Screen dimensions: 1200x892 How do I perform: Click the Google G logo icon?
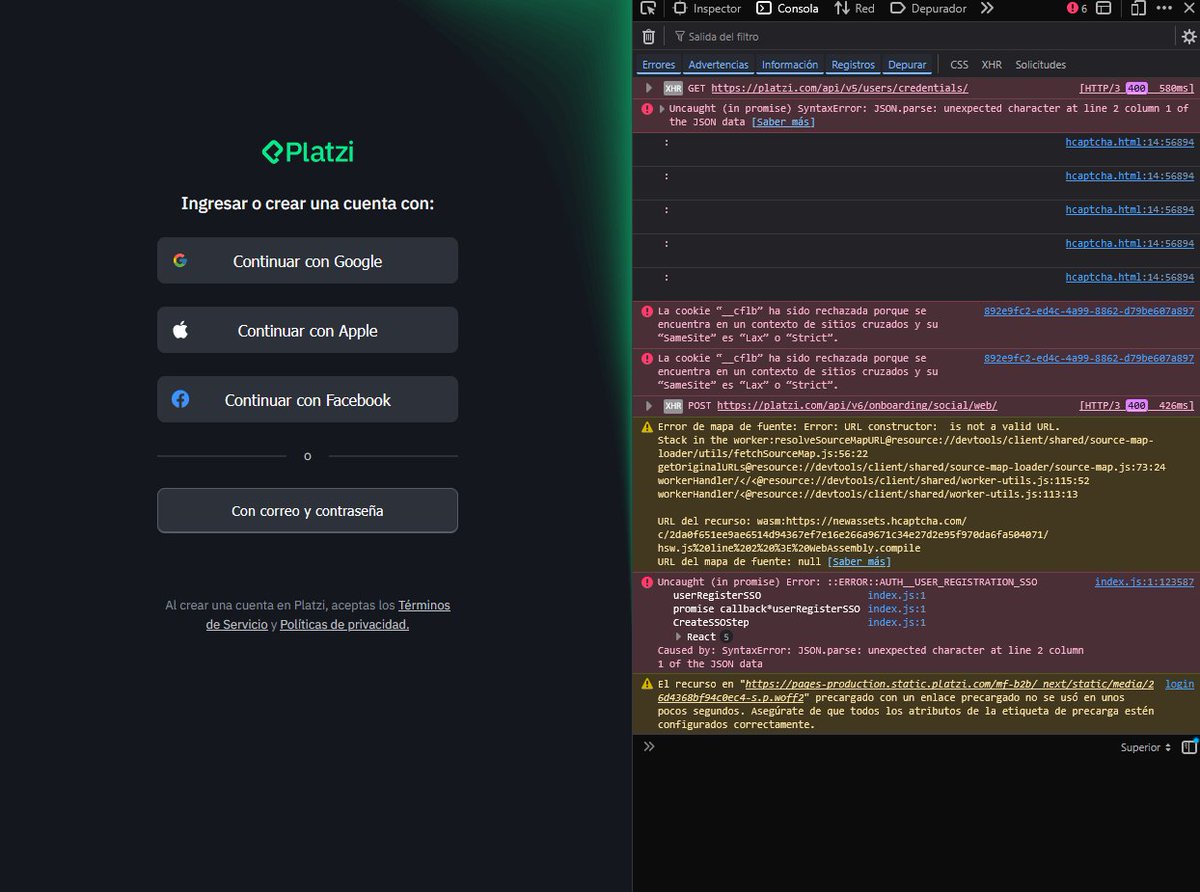(180, 260)
